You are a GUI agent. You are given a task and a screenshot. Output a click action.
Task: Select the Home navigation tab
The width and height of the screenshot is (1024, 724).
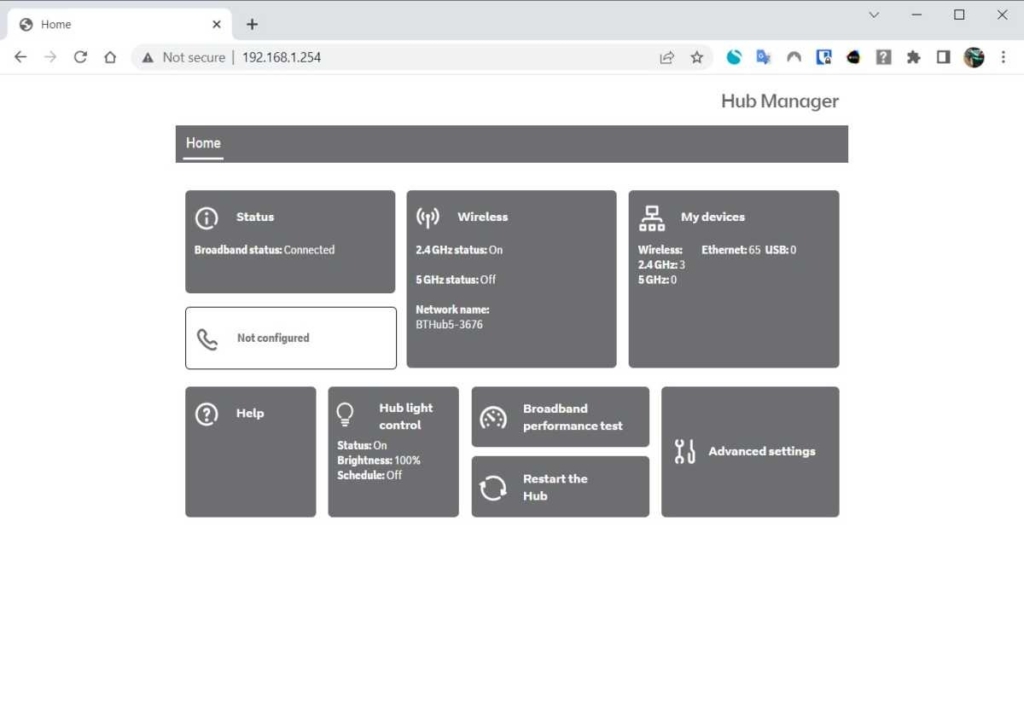coord(203,143)
